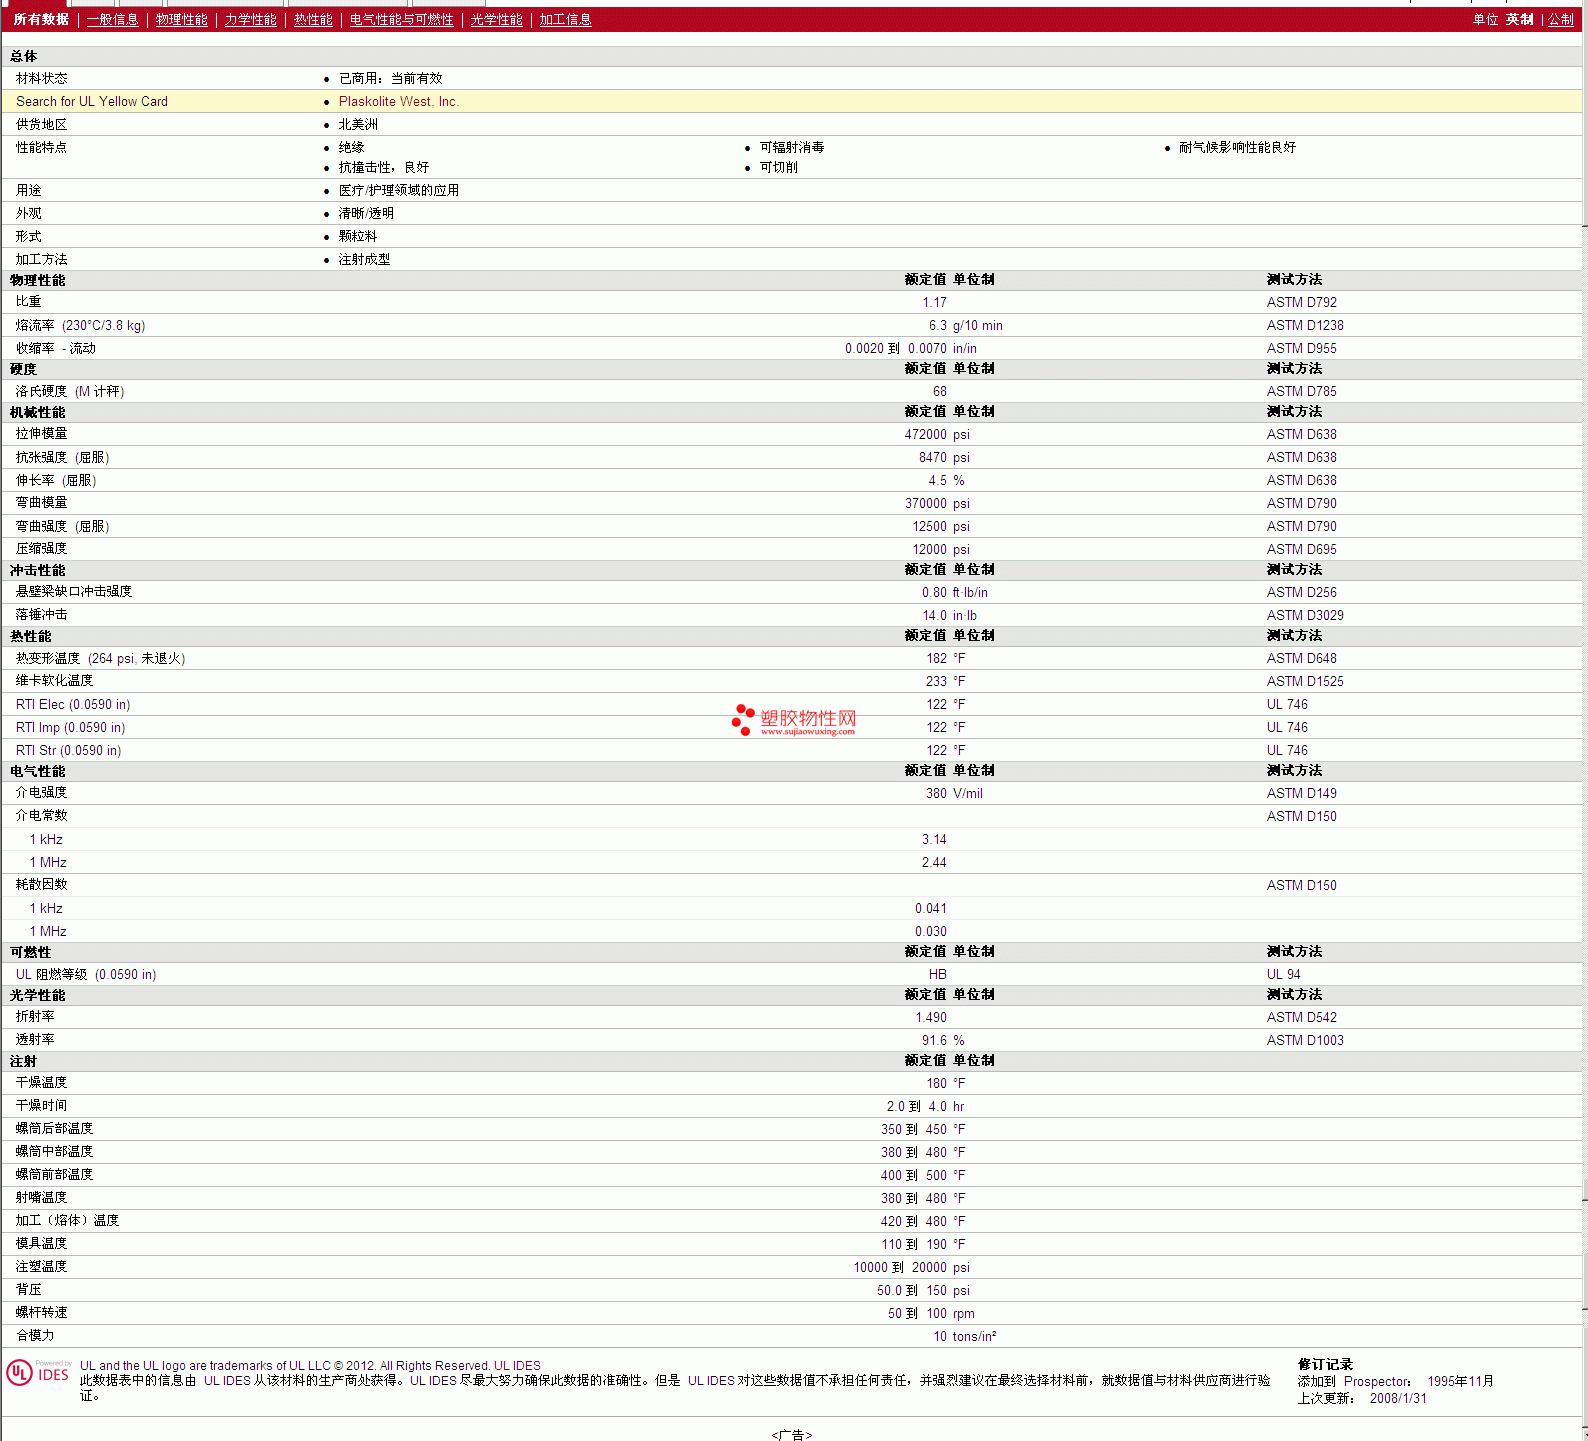The image size is (1588, 1441).
Task: Click last updated date 2008/1/31
Action: coord(1398,1398)
